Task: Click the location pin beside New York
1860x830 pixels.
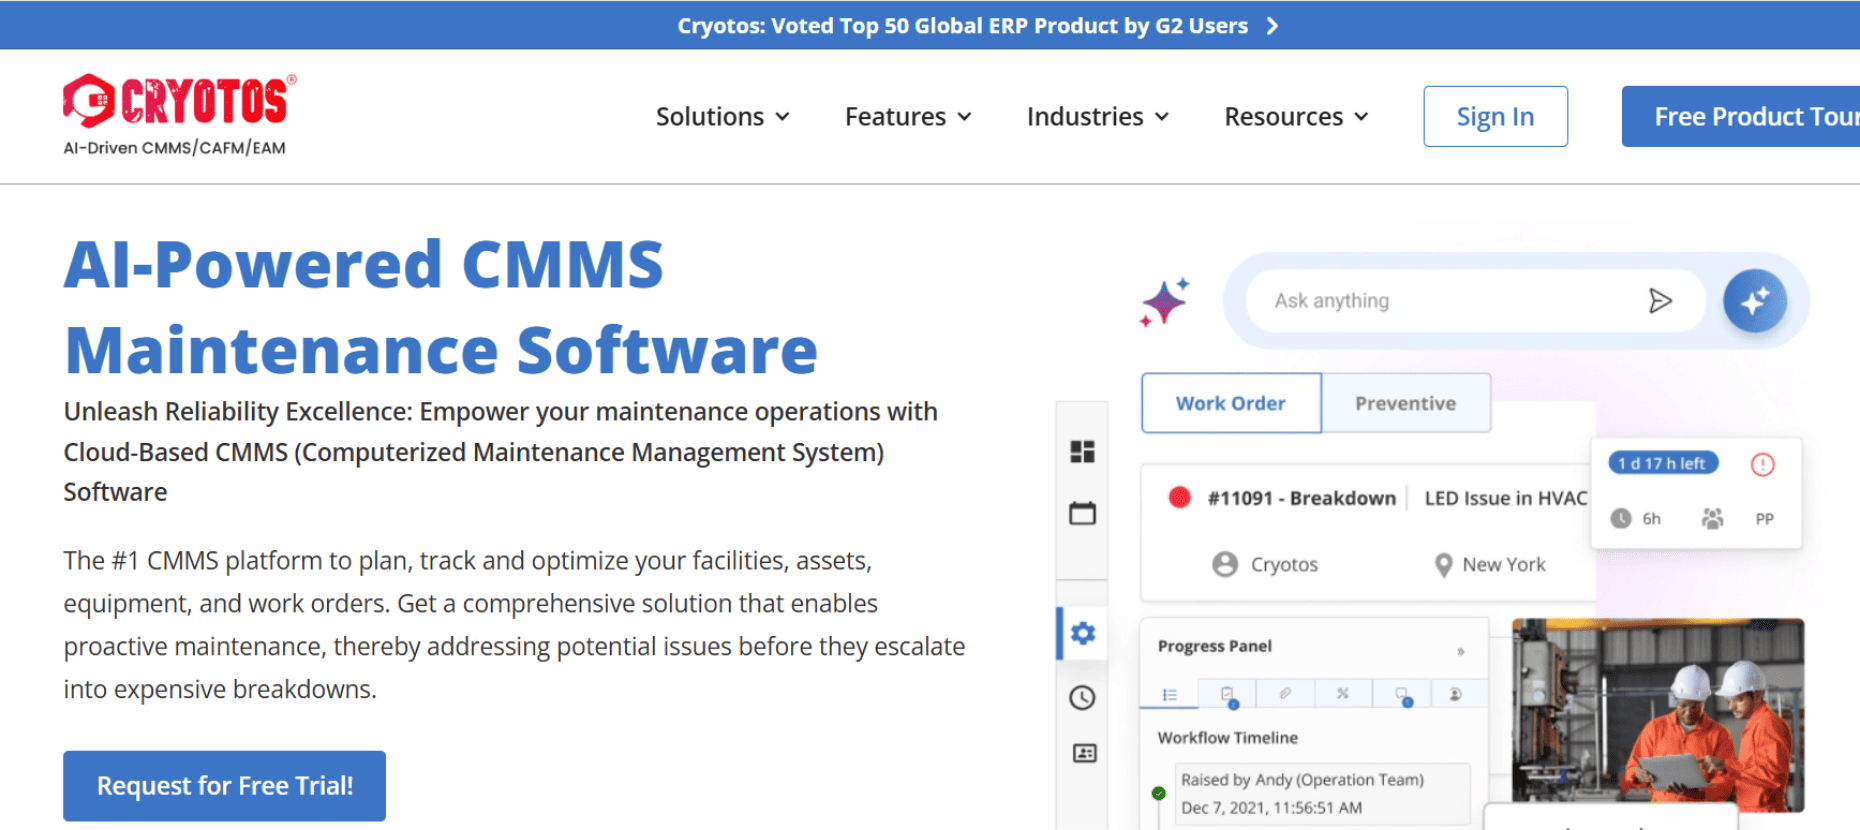Action: tap(1443, 565)
